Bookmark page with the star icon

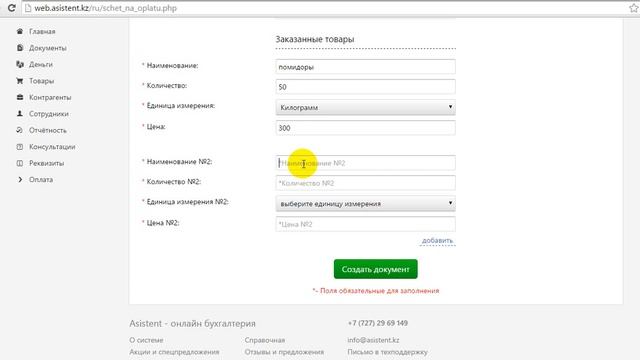coord(634,8)
